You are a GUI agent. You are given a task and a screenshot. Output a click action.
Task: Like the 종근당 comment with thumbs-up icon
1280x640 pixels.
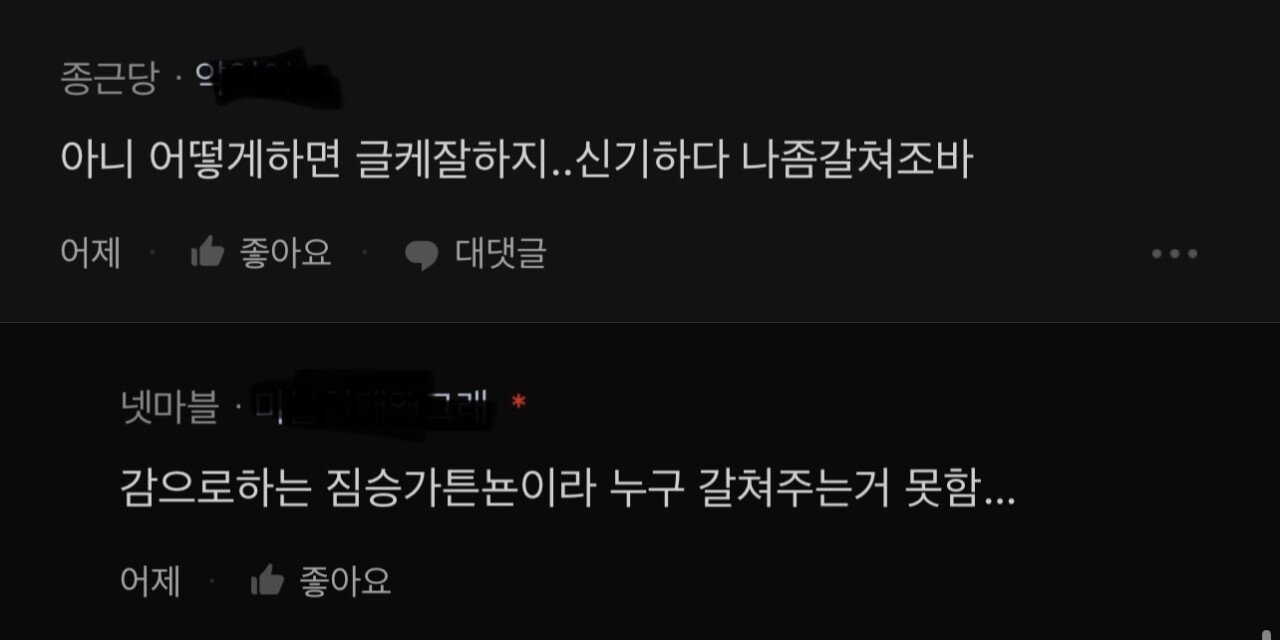[x=207, y=252]
